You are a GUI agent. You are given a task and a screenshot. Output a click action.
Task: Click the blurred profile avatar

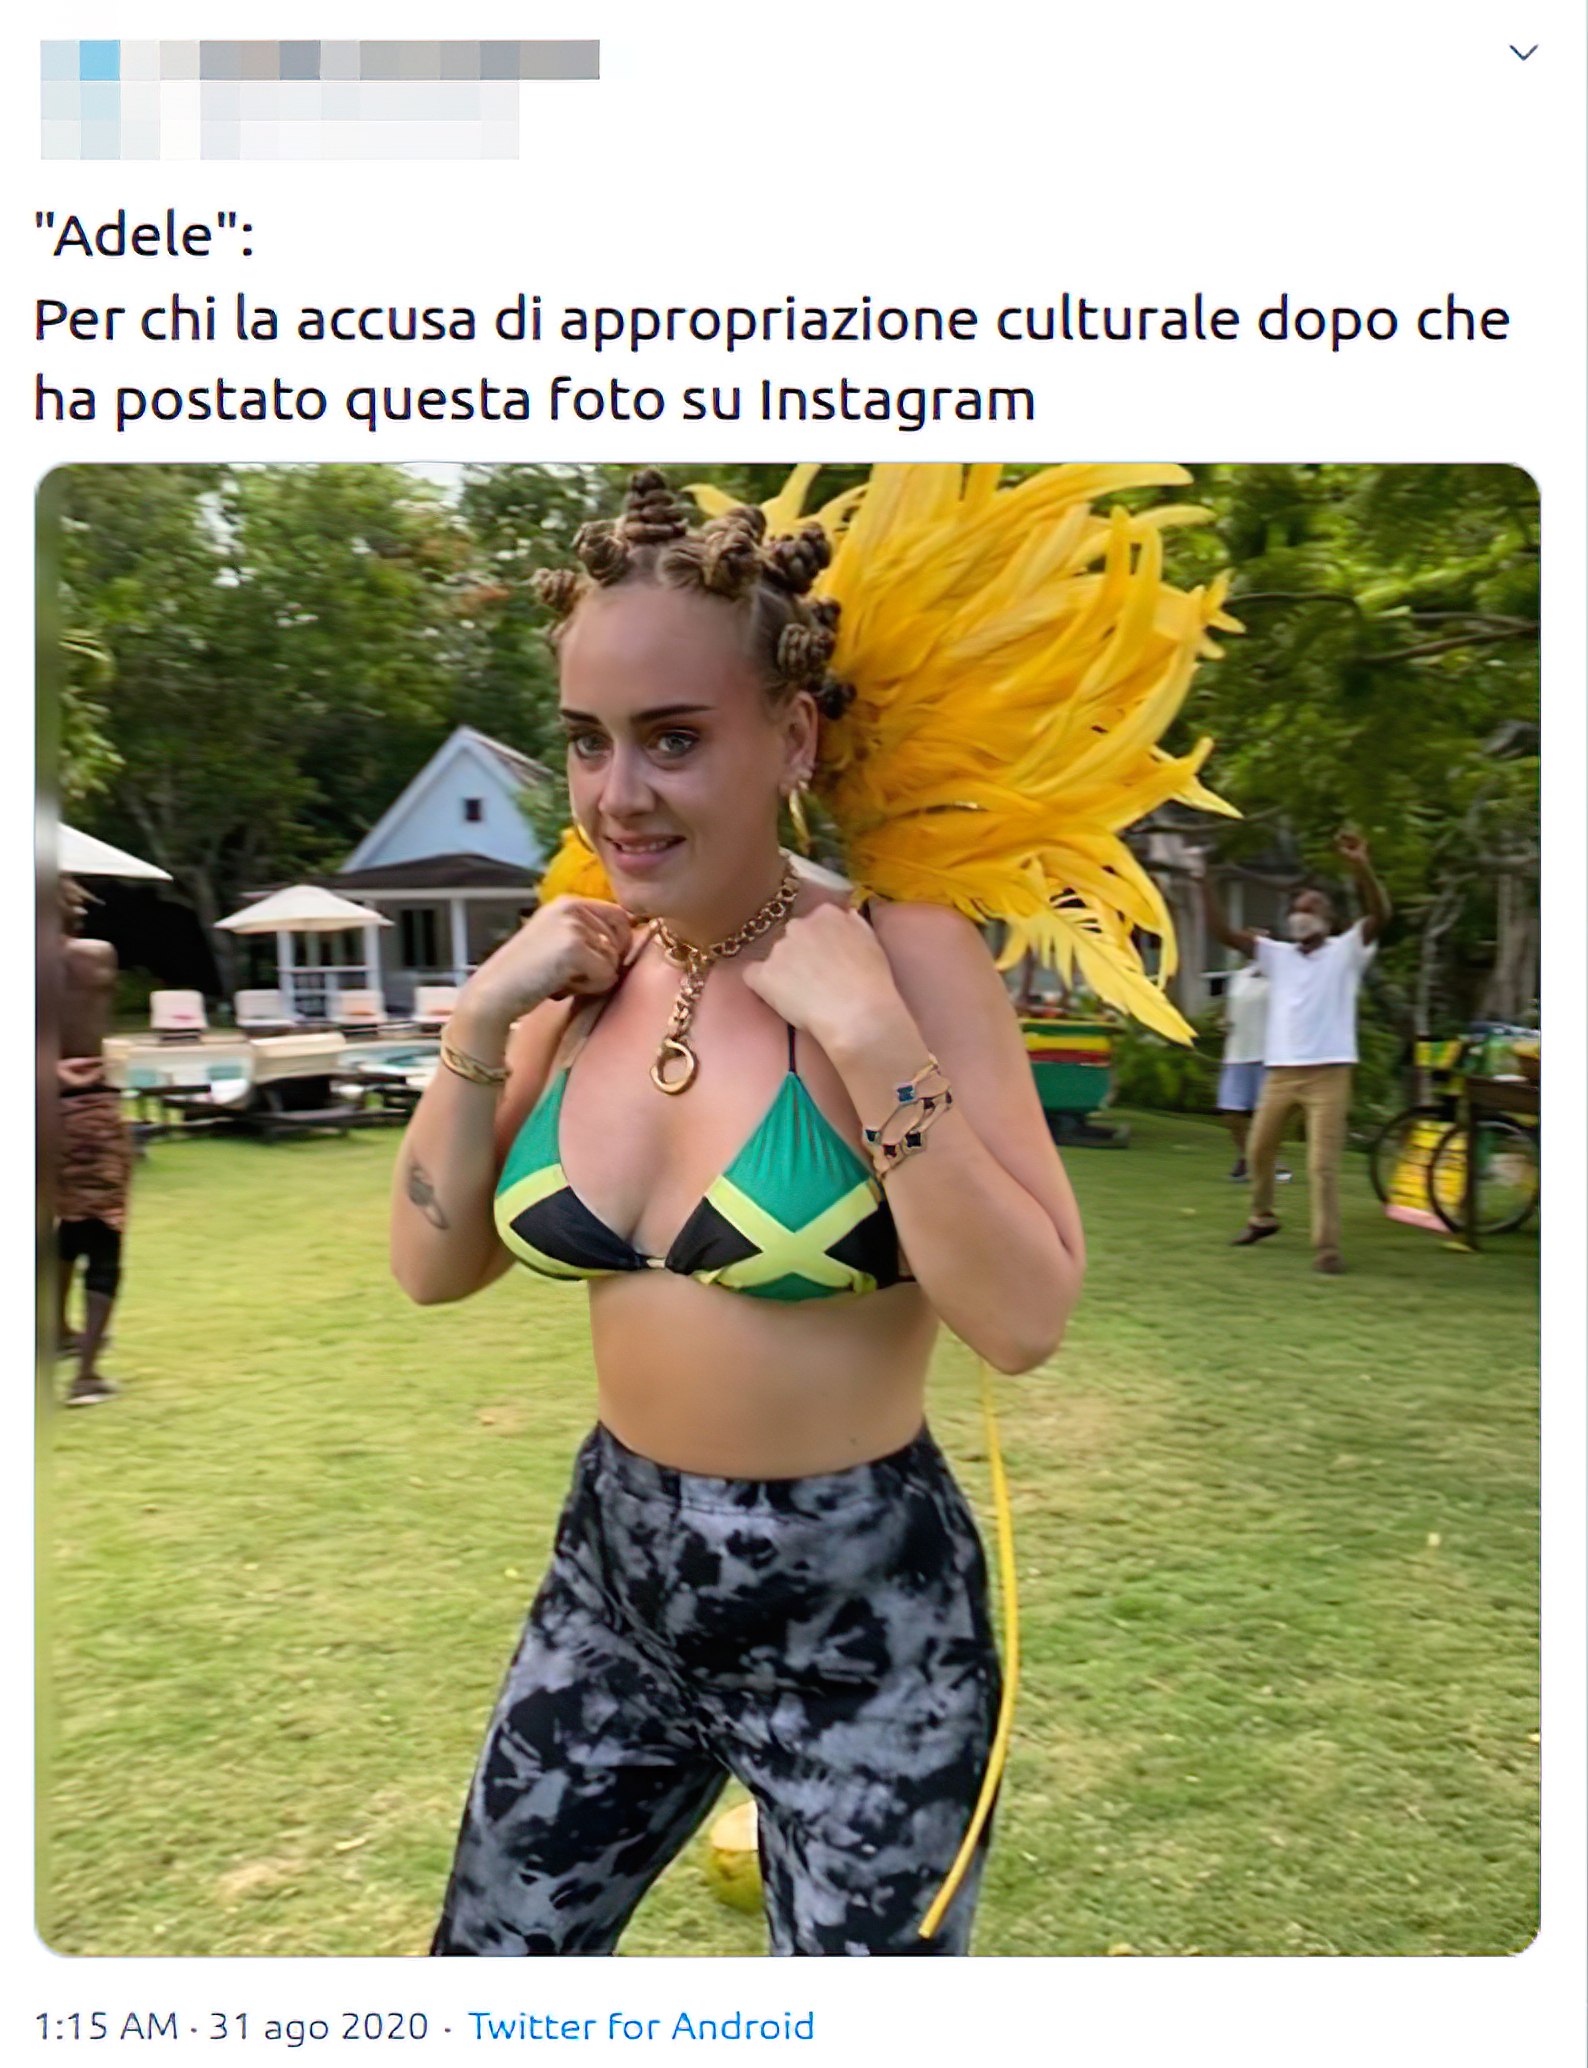pos(80,100)
